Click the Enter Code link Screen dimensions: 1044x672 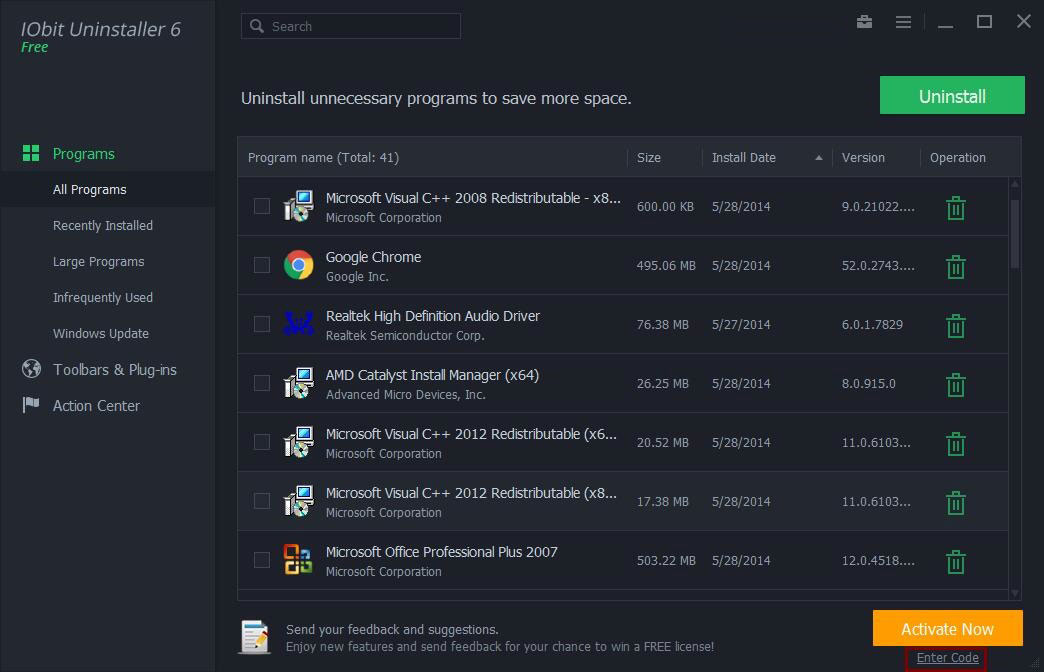pyautogui.click(x=947, y=658)
